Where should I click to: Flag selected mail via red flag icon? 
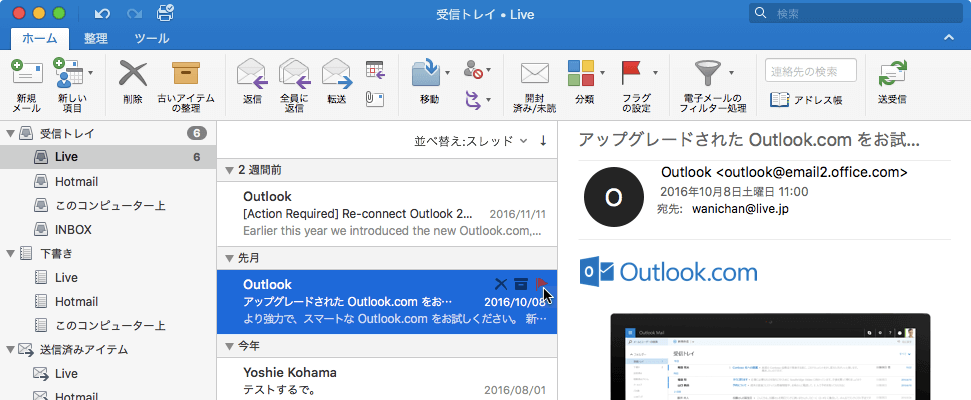pyautogui.click(x=542, y=284)
